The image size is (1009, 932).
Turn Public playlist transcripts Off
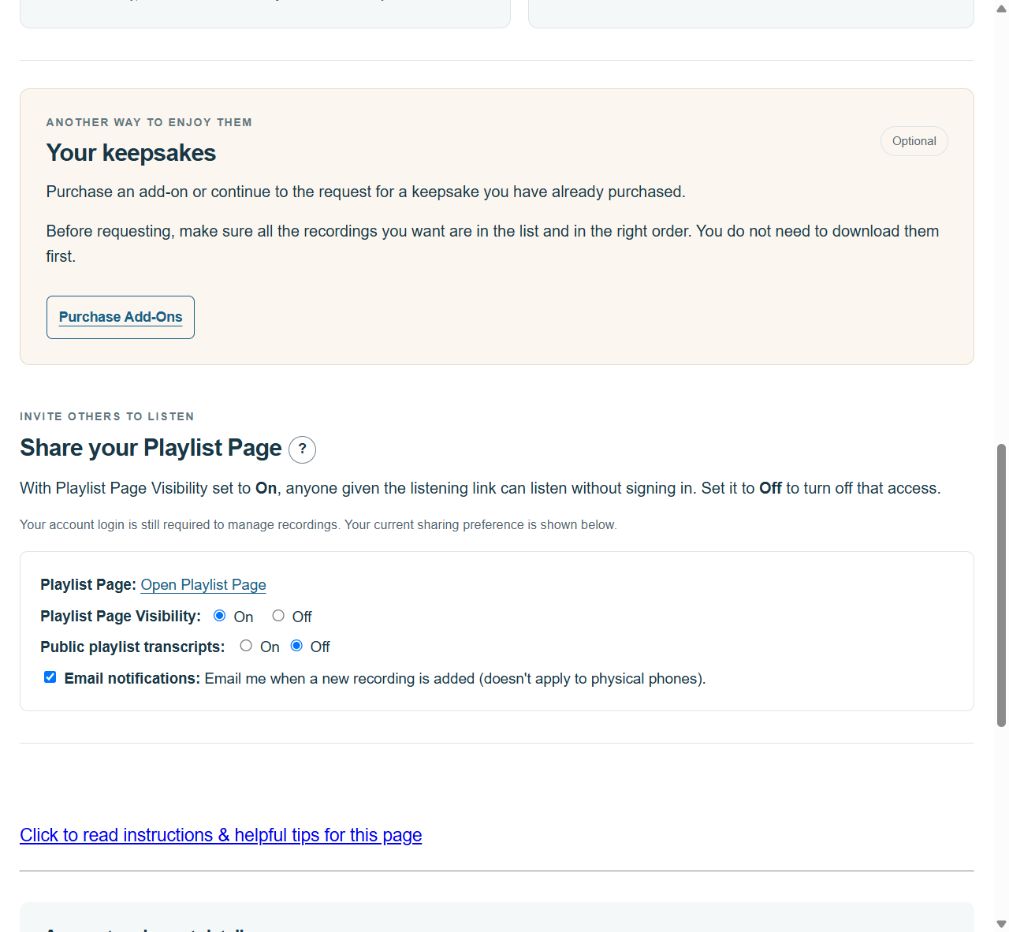point(296,645)
